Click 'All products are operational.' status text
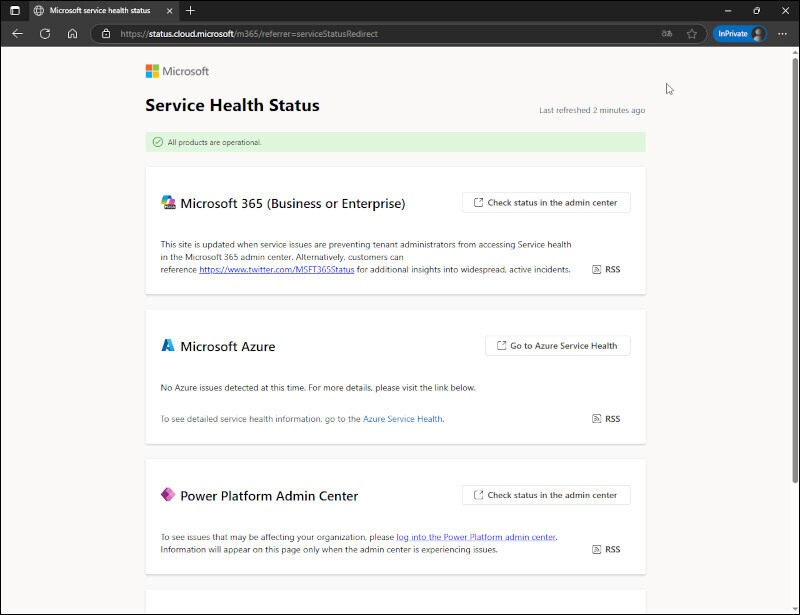The image size is (800, 615). tap(214, 142)
